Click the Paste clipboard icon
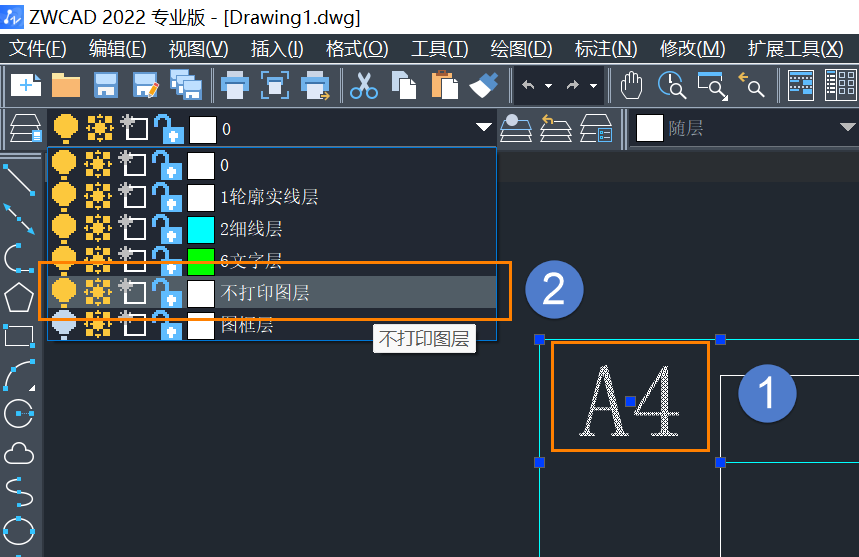Screen dimensions: 859x557 point(444,85)
